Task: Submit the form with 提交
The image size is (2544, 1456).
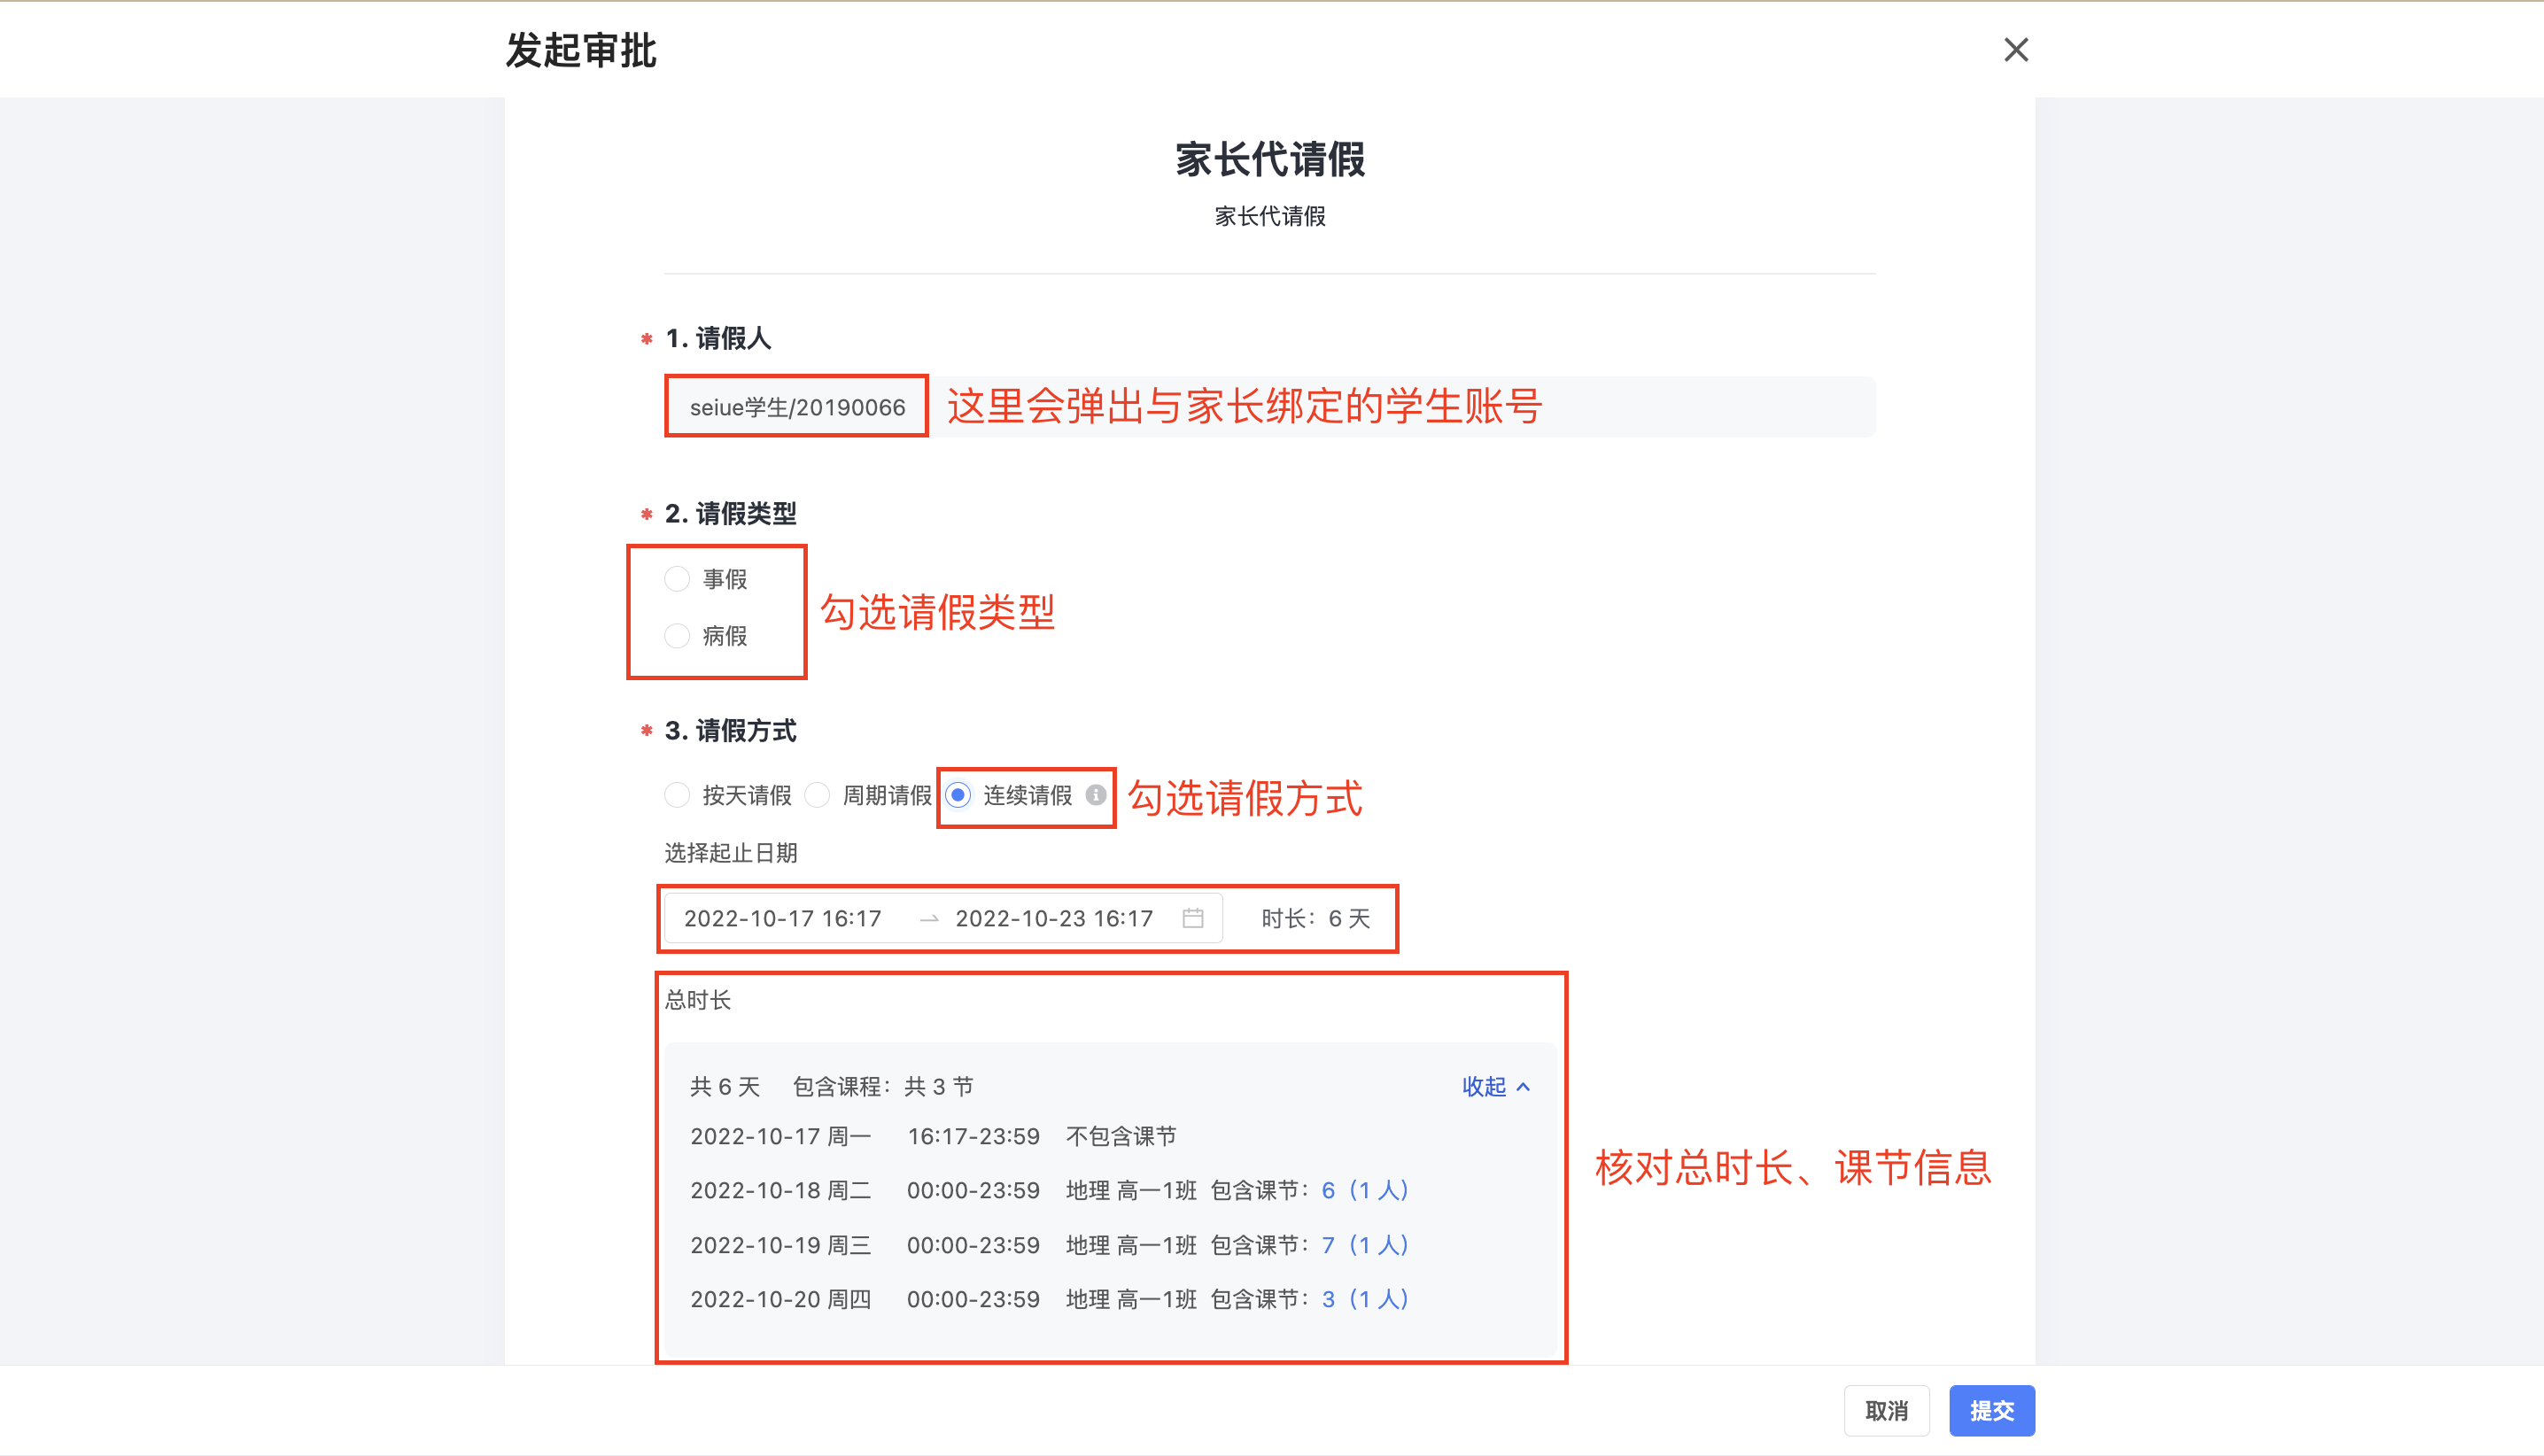Action: coord(1992,1411)
